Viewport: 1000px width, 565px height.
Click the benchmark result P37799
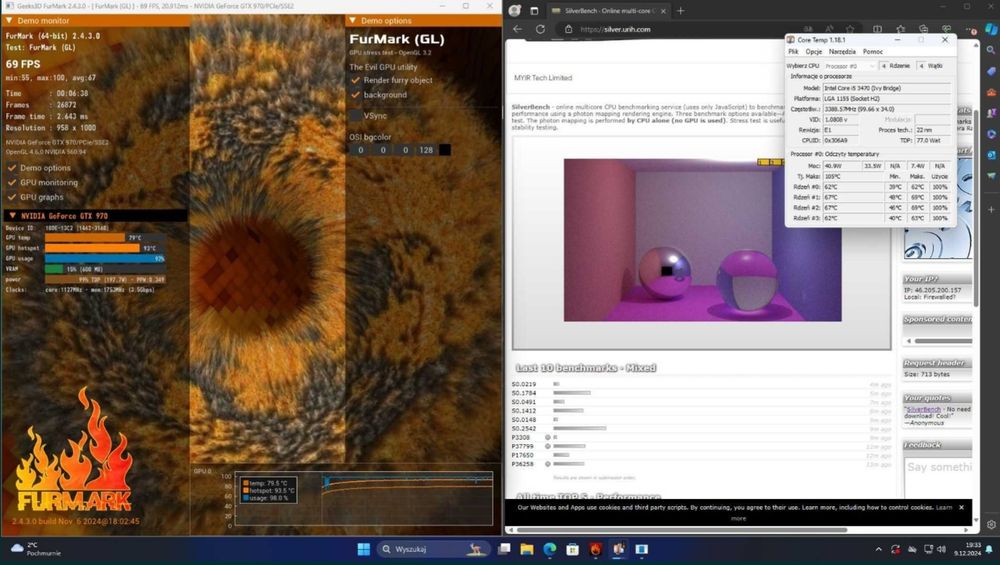point(522,446)
